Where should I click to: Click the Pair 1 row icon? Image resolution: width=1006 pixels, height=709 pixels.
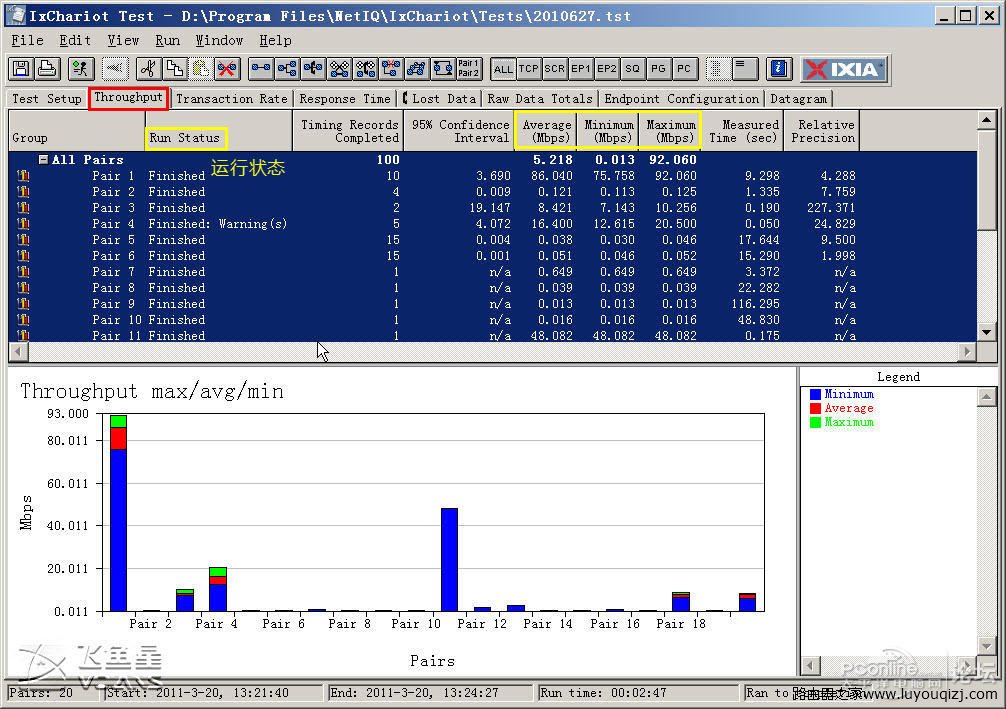tap(24, 176)
